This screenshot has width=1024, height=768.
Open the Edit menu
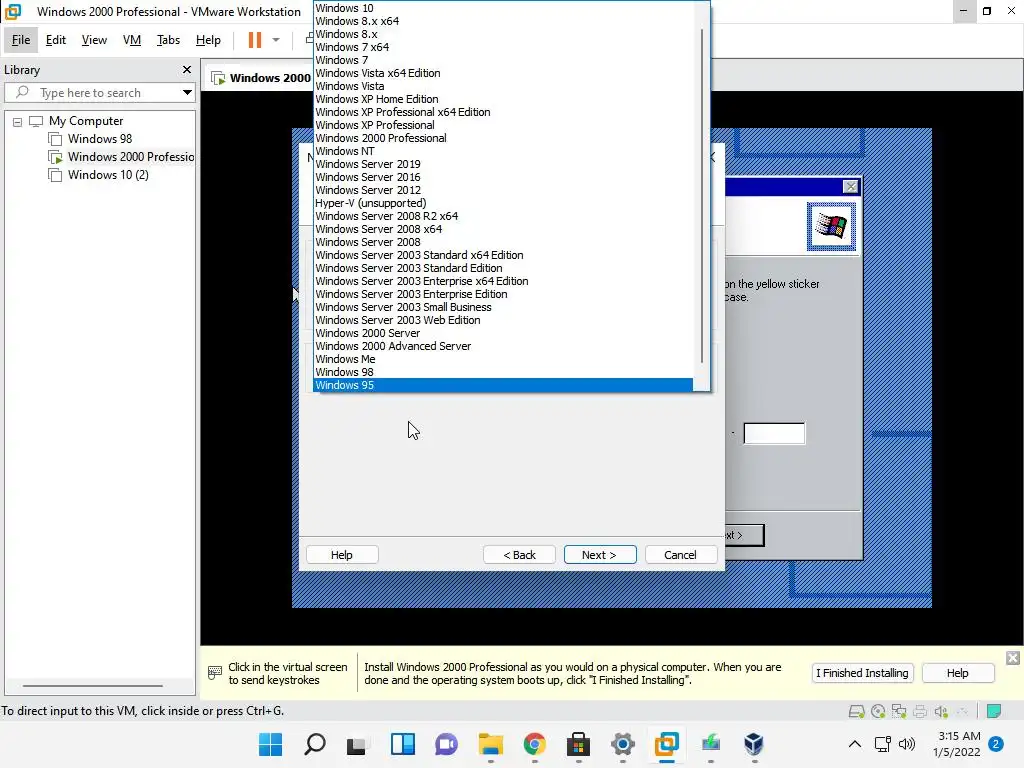click(x=56, y=40)
